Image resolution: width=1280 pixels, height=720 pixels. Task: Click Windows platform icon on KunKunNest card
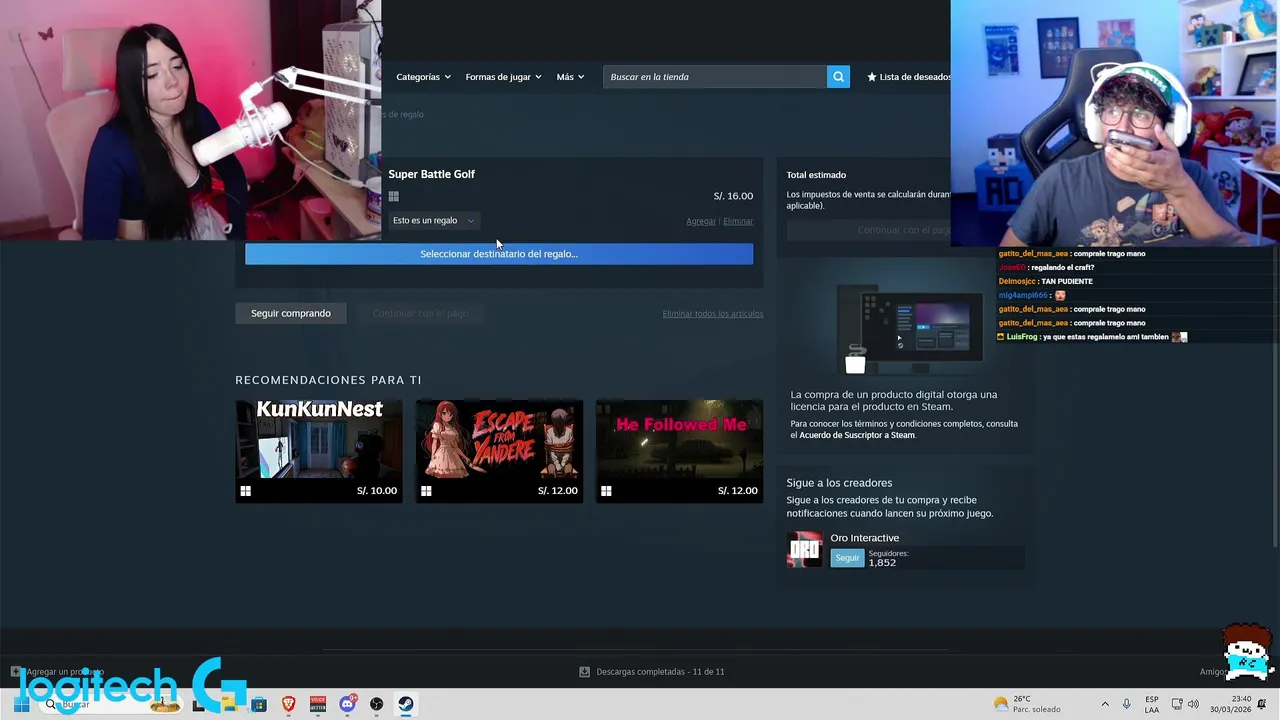tap(246, 491)
